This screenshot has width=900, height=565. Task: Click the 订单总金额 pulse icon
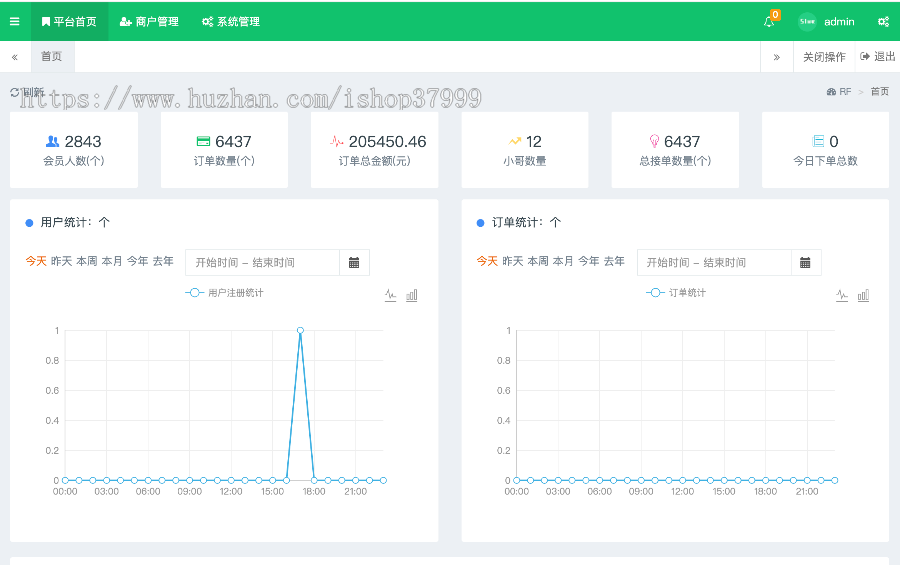pyautogui.click(x=336, y=141)
